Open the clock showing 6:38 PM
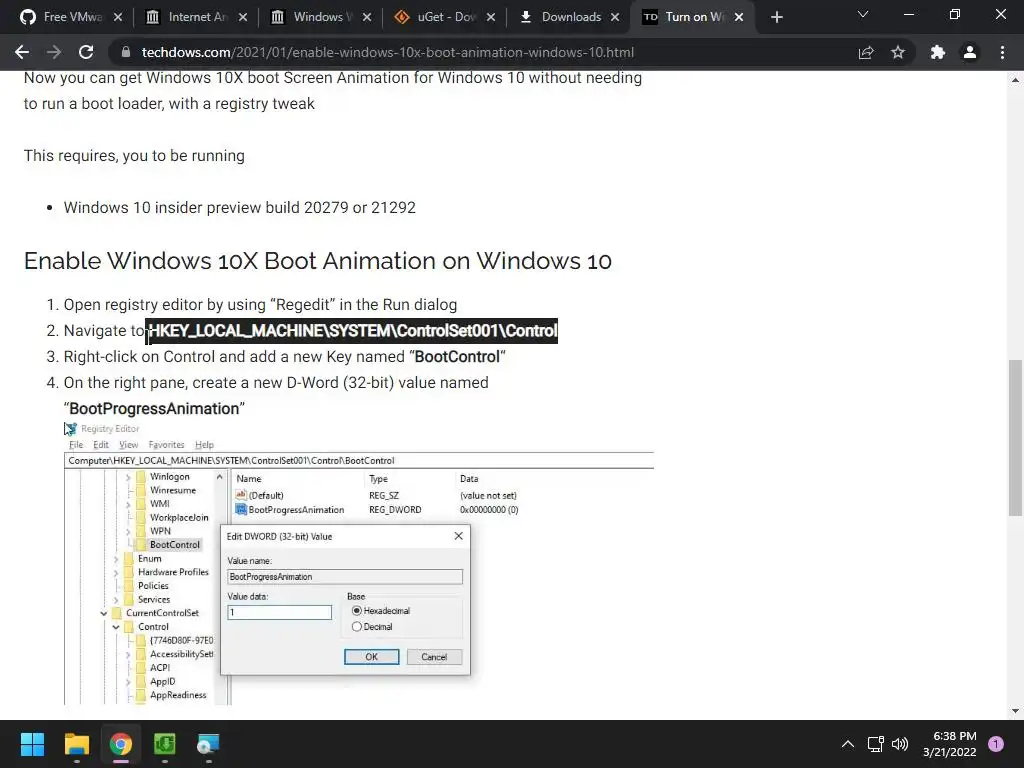The height and width of the screenshot is (768, 1024). (950, 744)
